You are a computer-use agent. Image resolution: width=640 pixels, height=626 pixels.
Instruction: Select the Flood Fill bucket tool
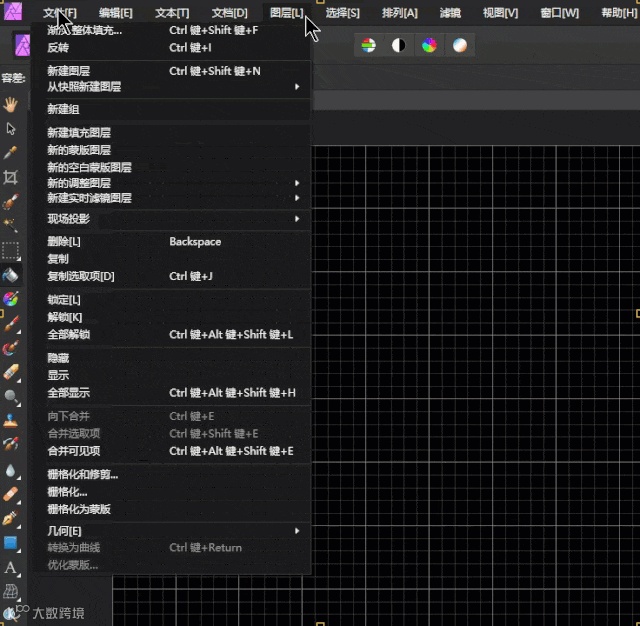click(10, 275)
